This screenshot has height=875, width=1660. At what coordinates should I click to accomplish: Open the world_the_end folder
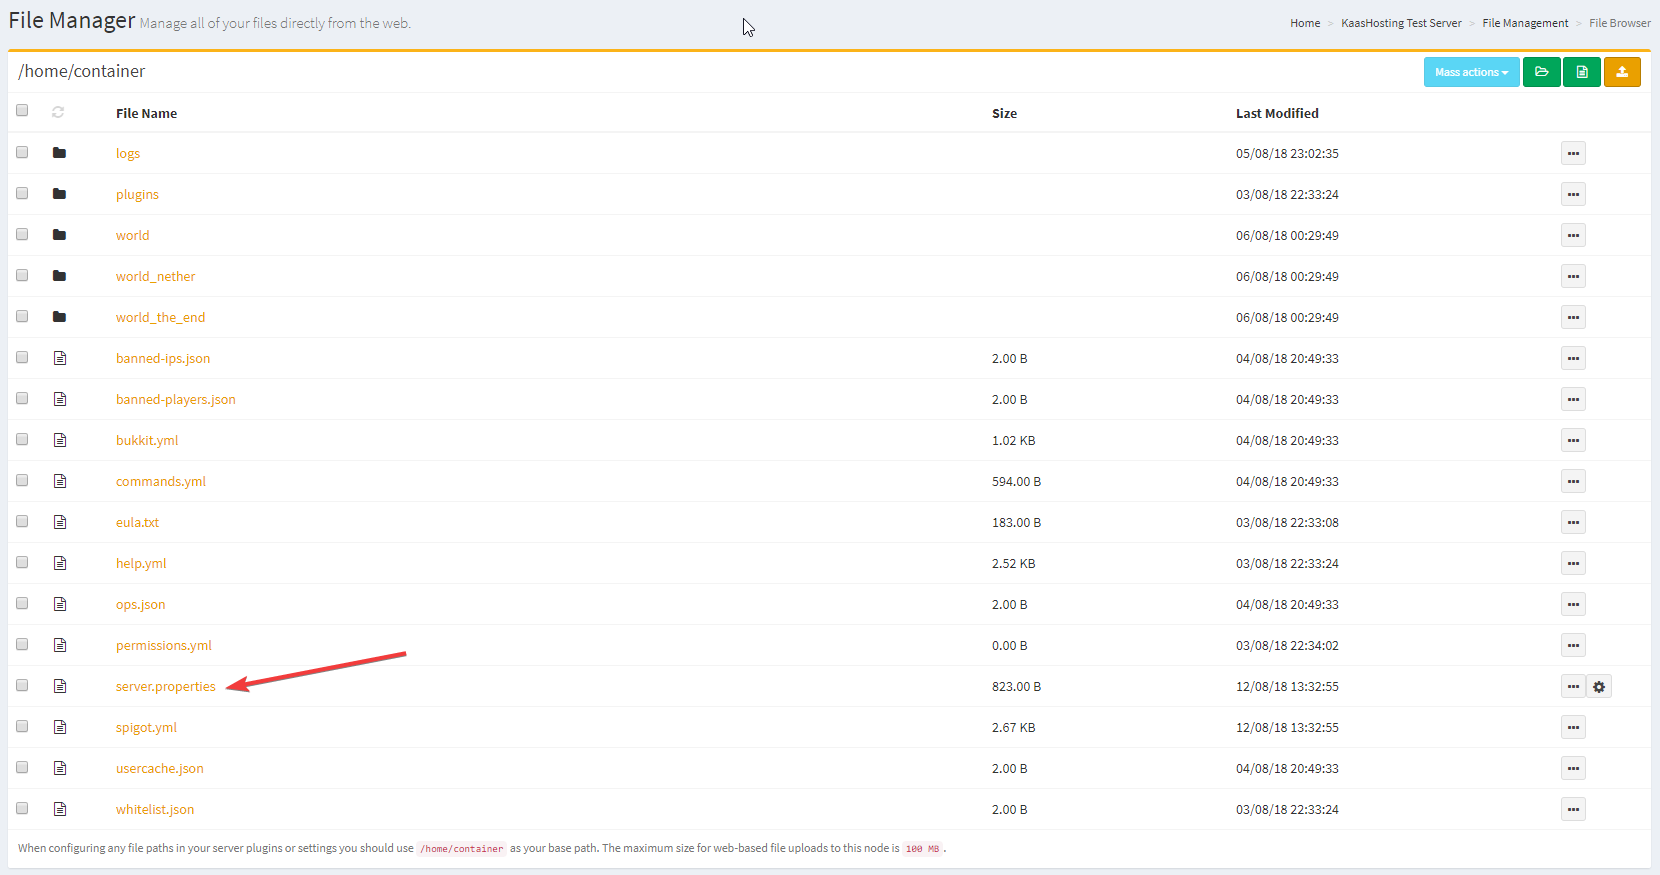pyautogui.click(x=160, y=318)
